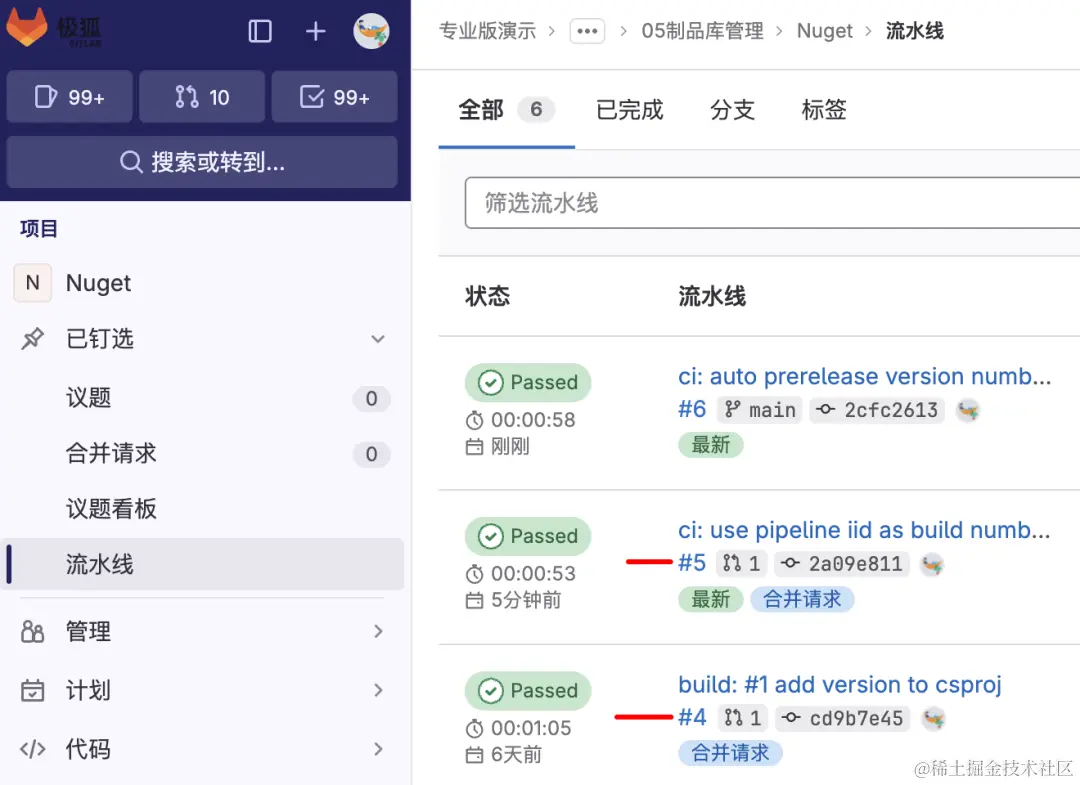1080x785 pixels.
Task: Open the plus create-new menu icon
Action: (x=315, y=31)
